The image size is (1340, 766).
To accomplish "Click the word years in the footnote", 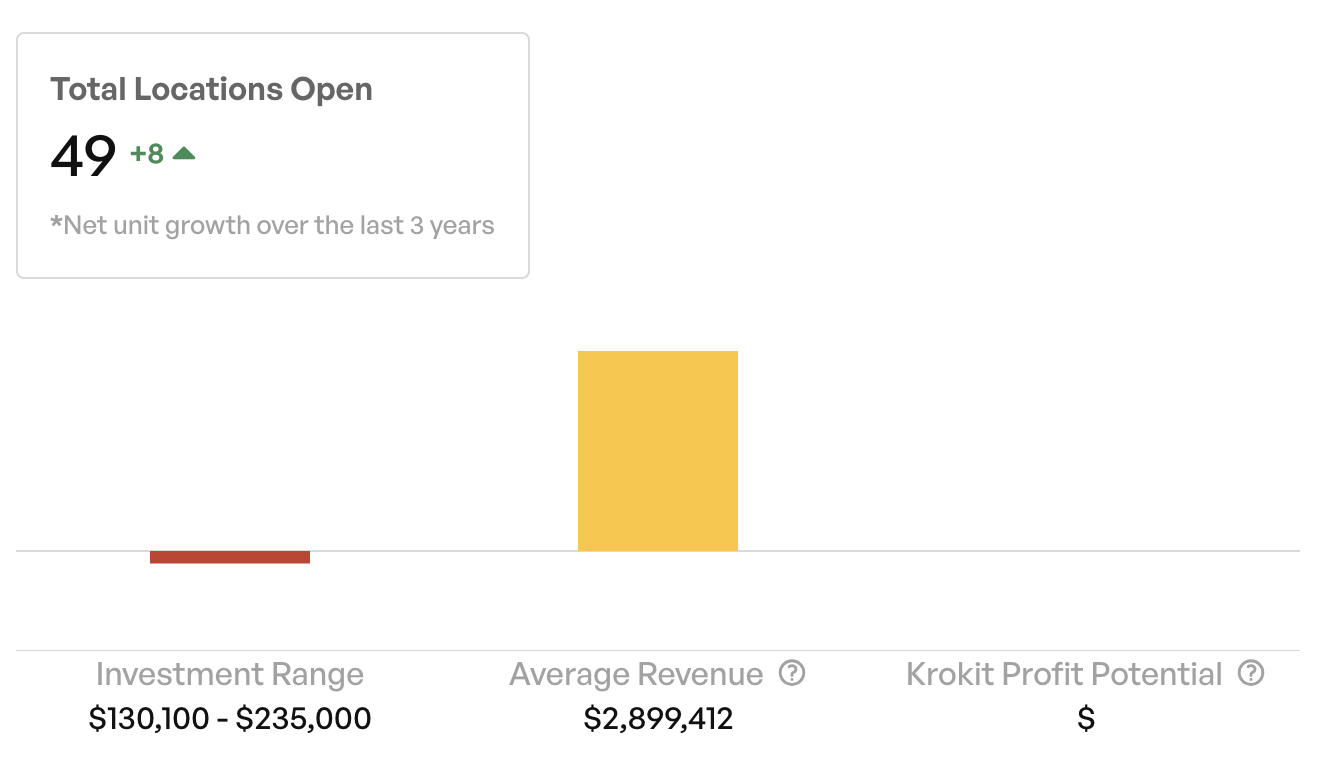I will coord(462,225).
